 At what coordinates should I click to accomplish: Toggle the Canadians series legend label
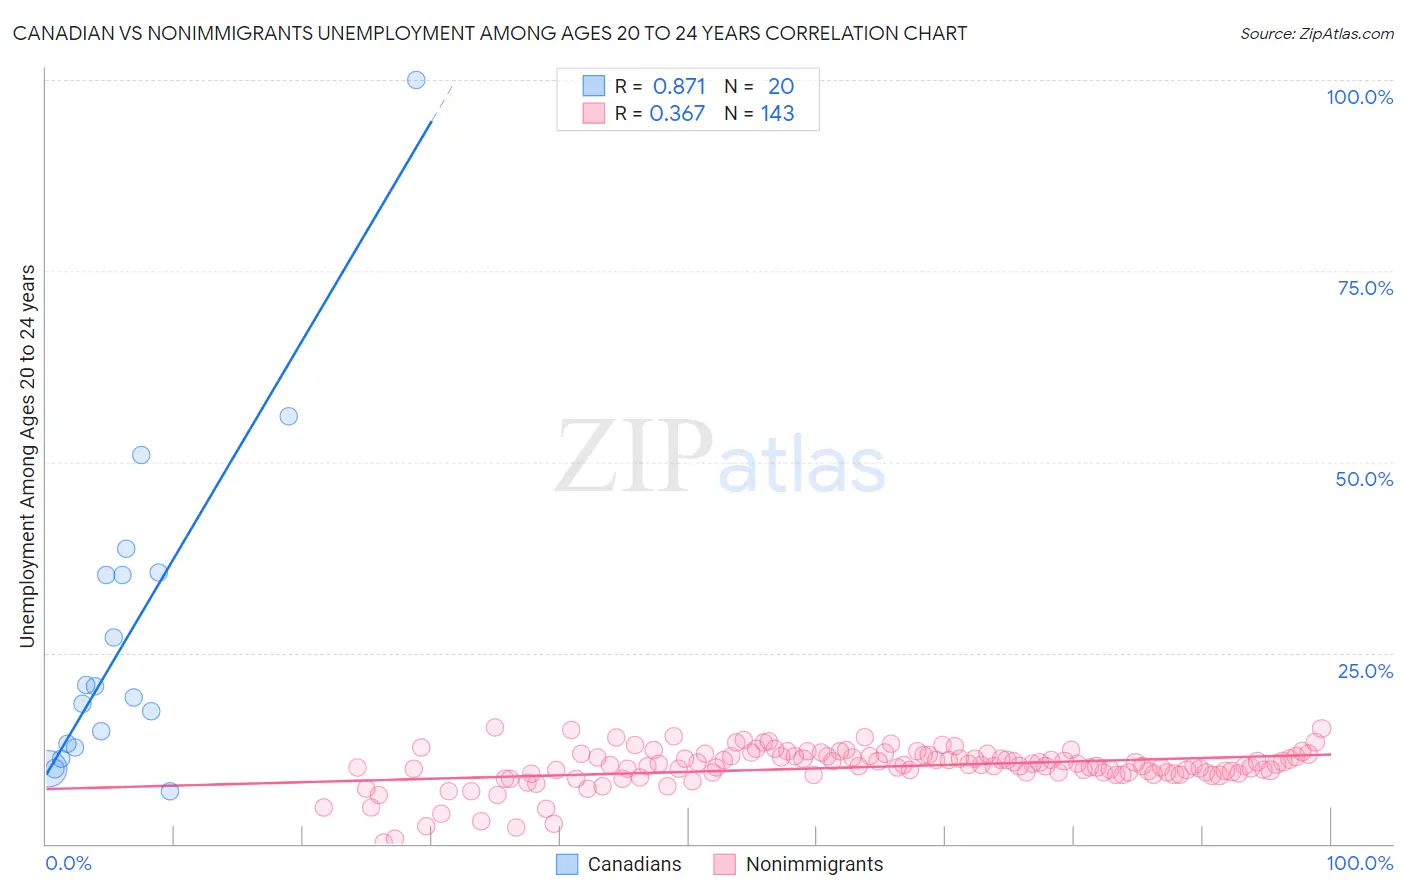coord(634,864)
